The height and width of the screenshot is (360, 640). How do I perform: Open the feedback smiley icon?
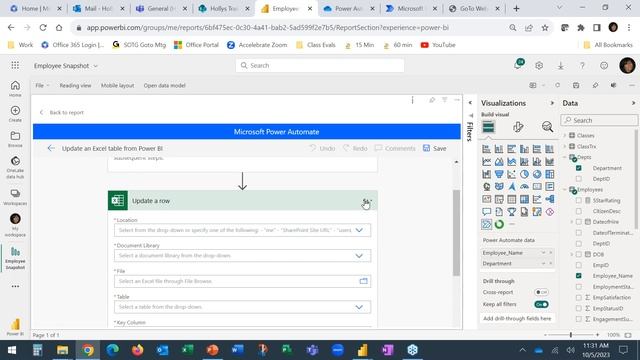604,65
